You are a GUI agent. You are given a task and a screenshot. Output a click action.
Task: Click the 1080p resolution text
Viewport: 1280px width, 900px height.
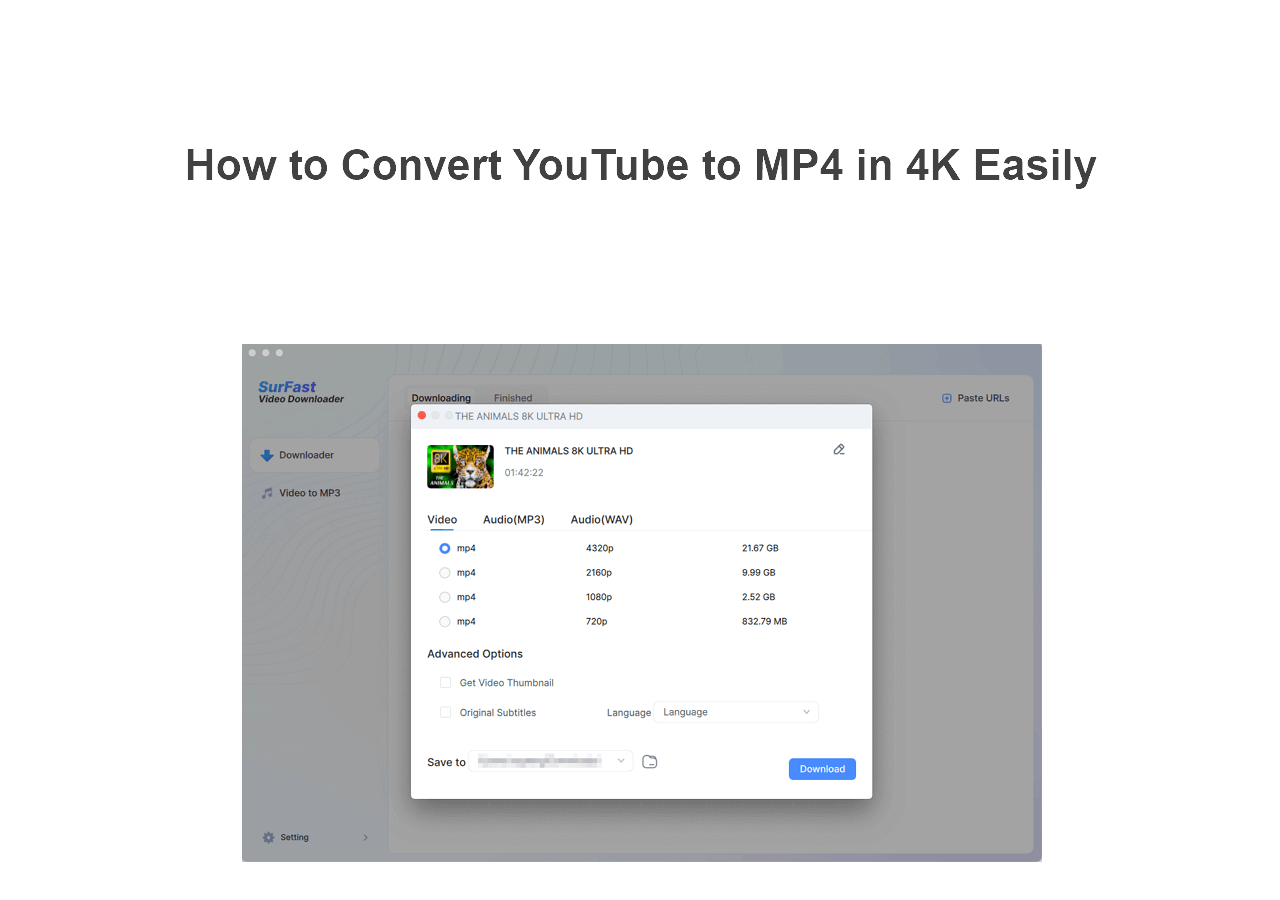coord(599,597)
